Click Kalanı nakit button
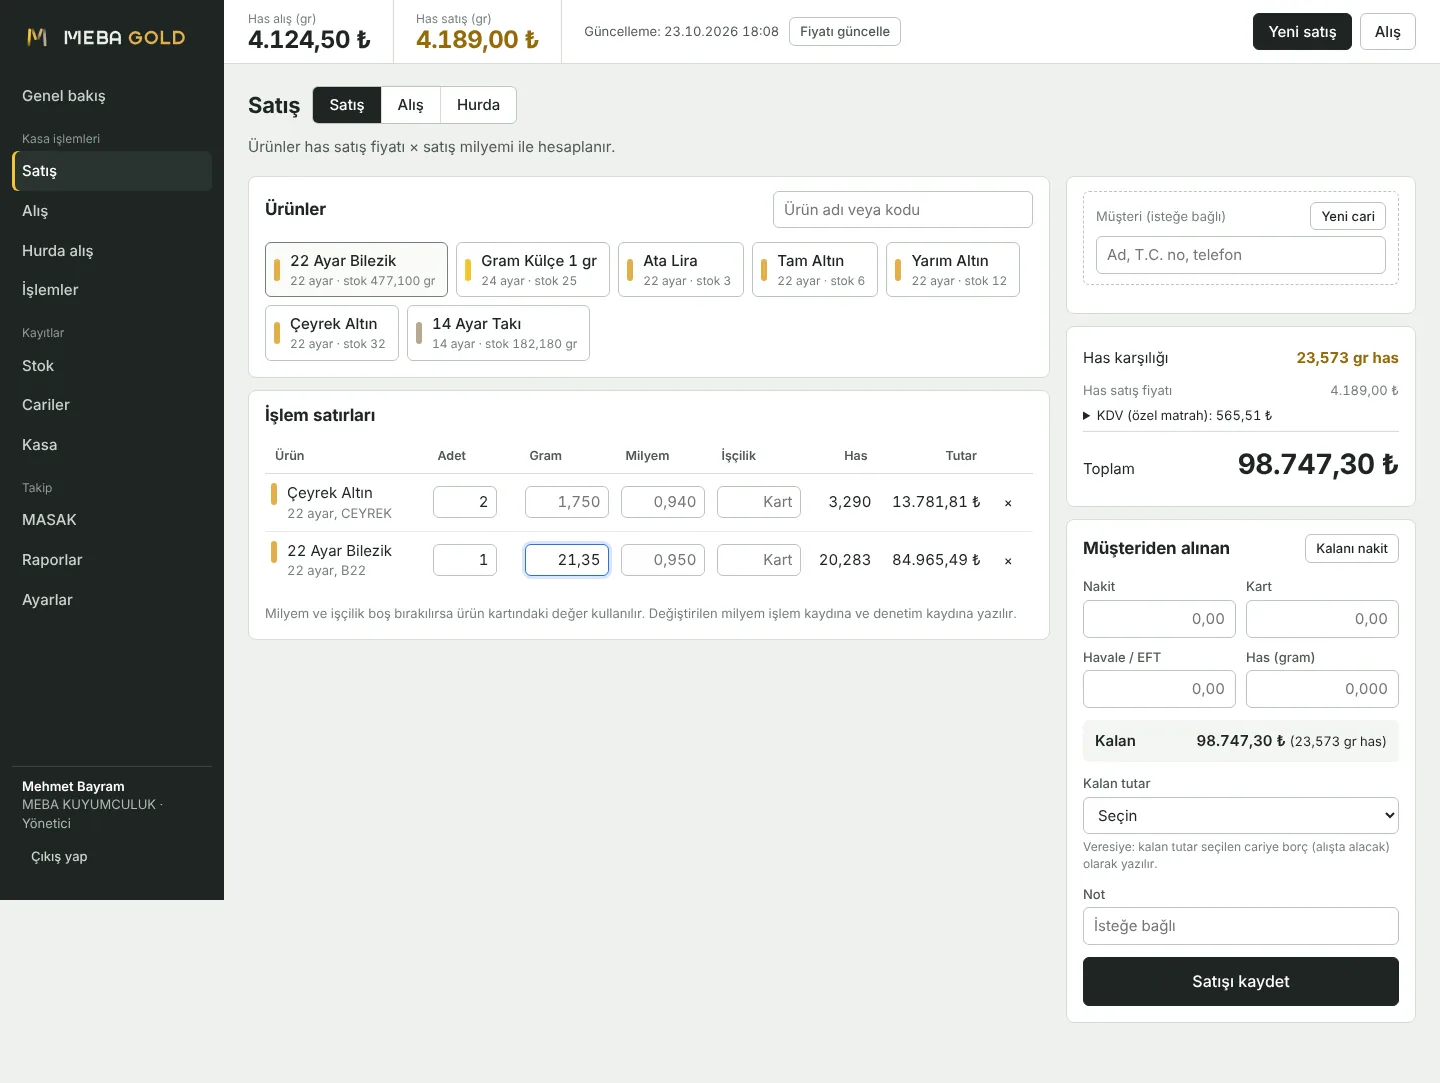Viewport: 1440px width, 1083px height. coord(1351,548)
